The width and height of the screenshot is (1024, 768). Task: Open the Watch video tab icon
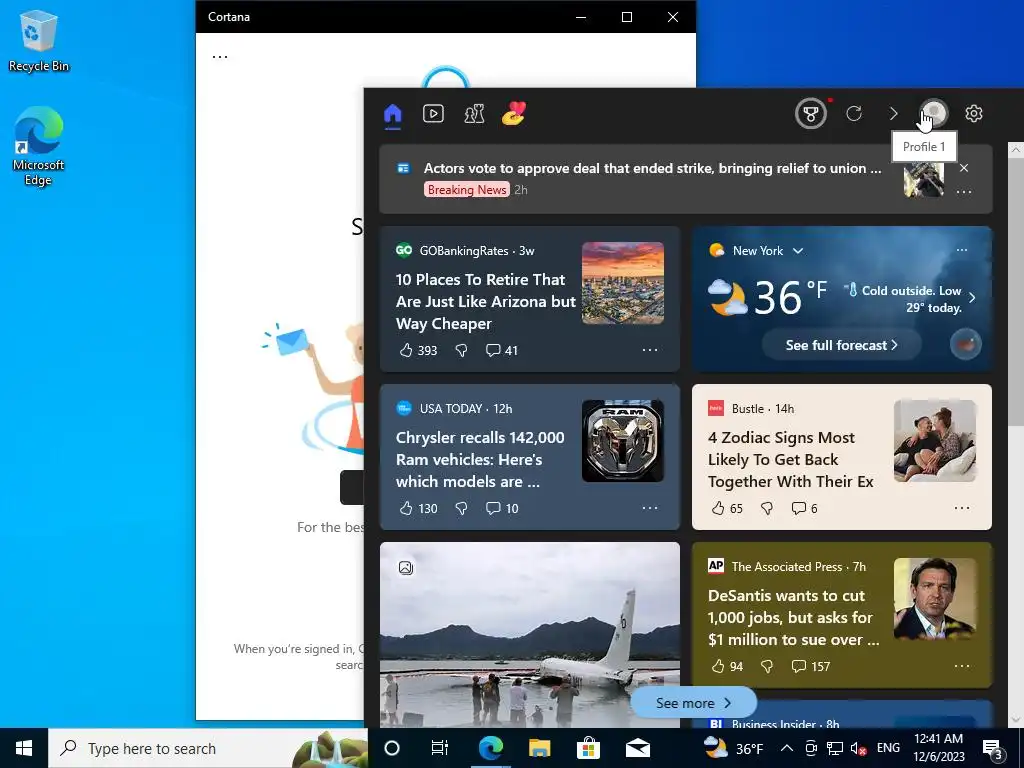pos(433,114)
